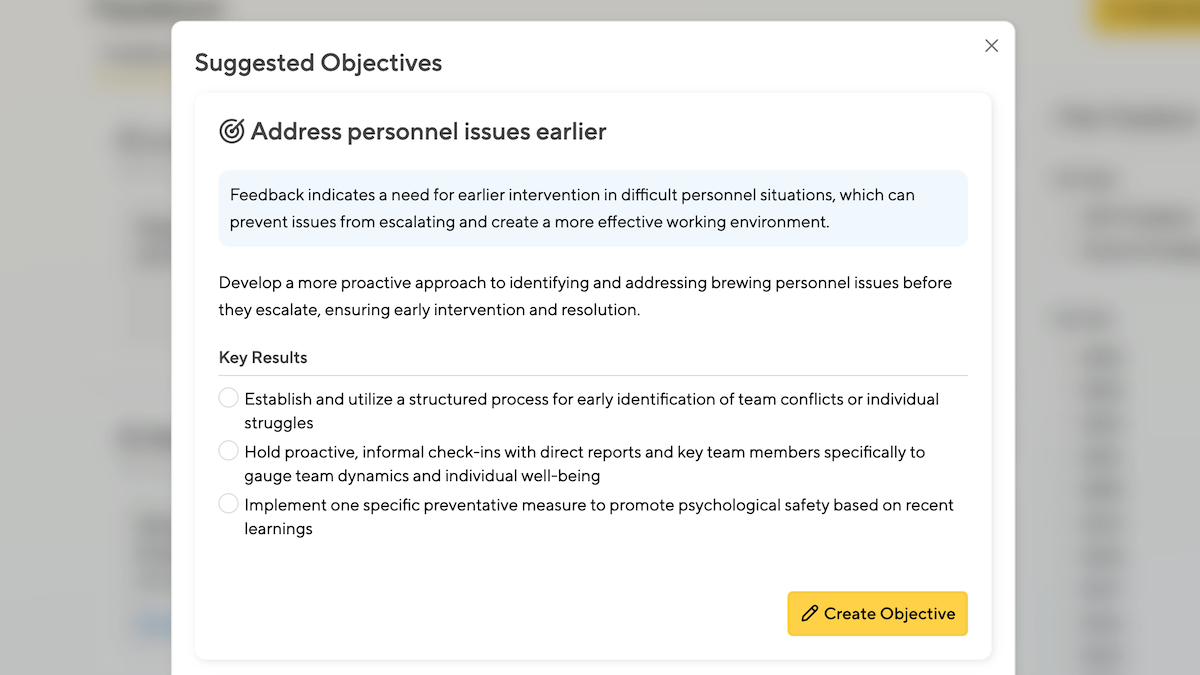This screenshot has height=675, width=1200.
Task: Click the divider line under Key Results
Action: pyautogui.click(x=592, y=376)
